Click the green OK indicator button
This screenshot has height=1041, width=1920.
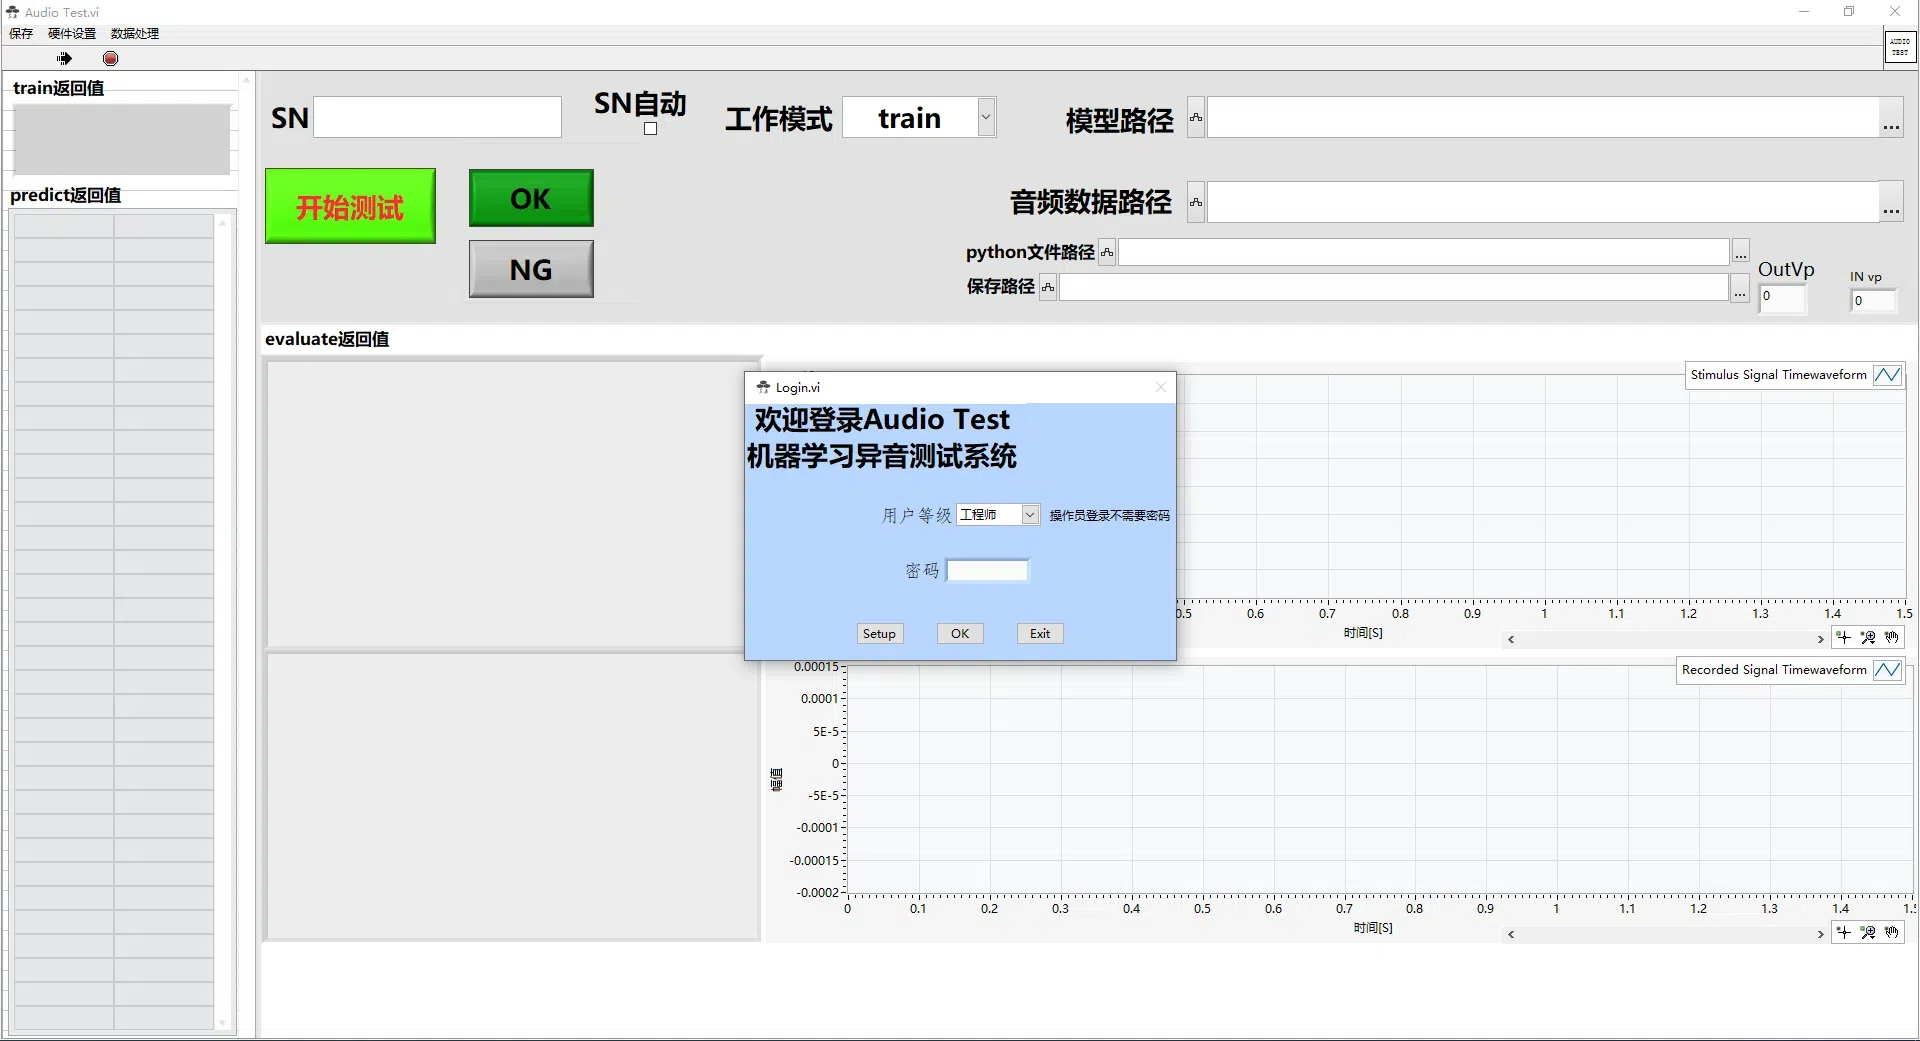(531, 198)
